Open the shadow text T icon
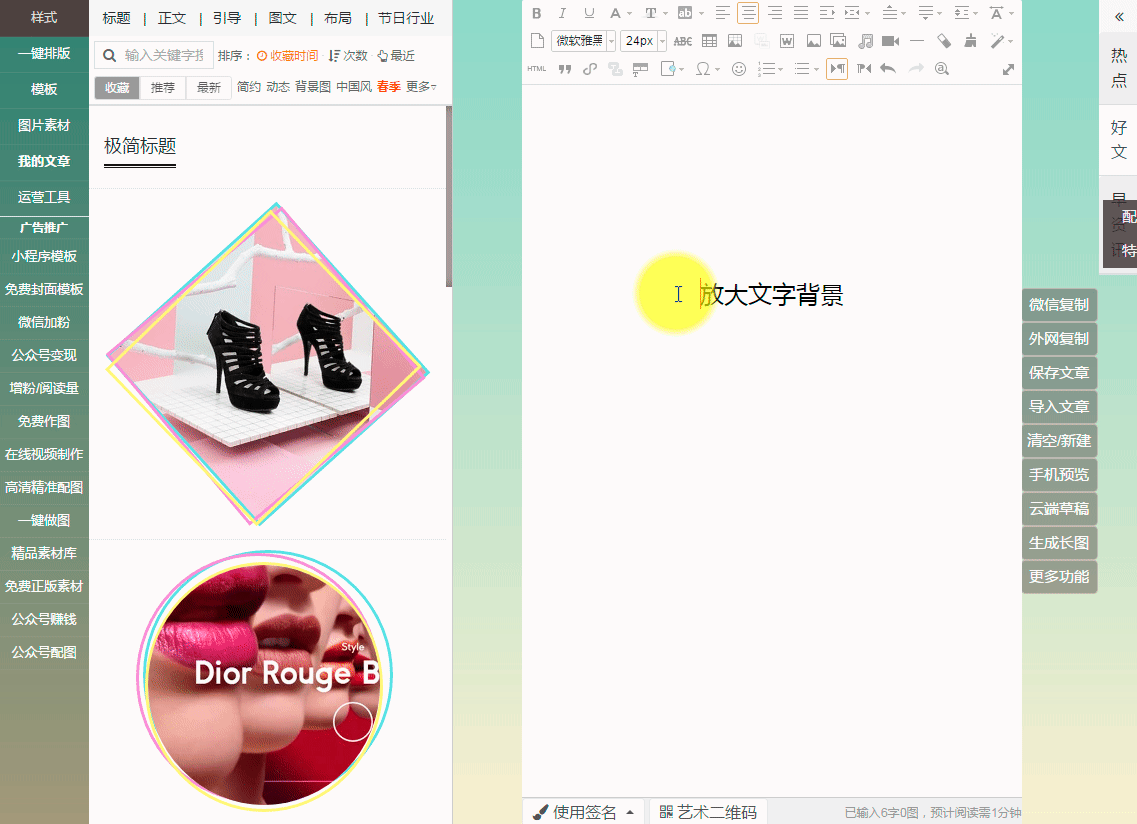Screen dimensions: 1137x824 point(650,13)
